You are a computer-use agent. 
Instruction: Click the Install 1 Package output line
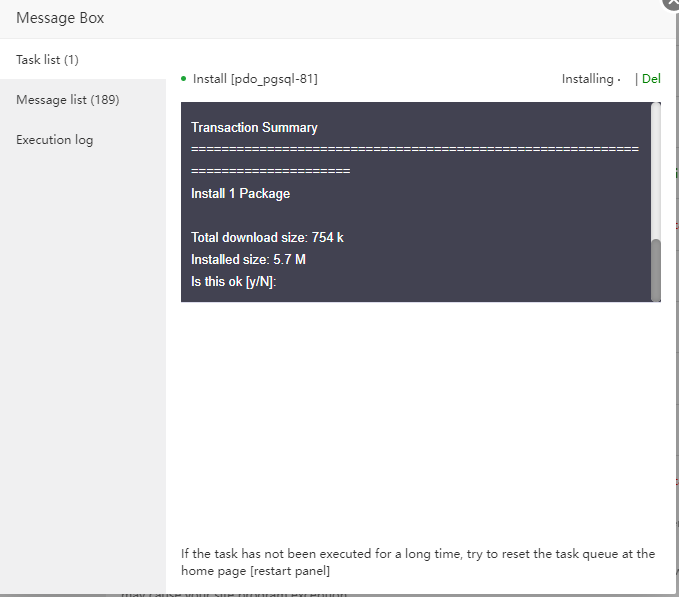pos(240,194)
